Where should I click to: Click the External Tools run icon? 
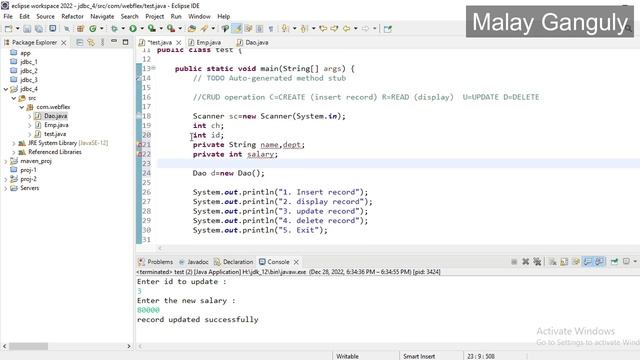pyautogui.click(x=171, y=29)
